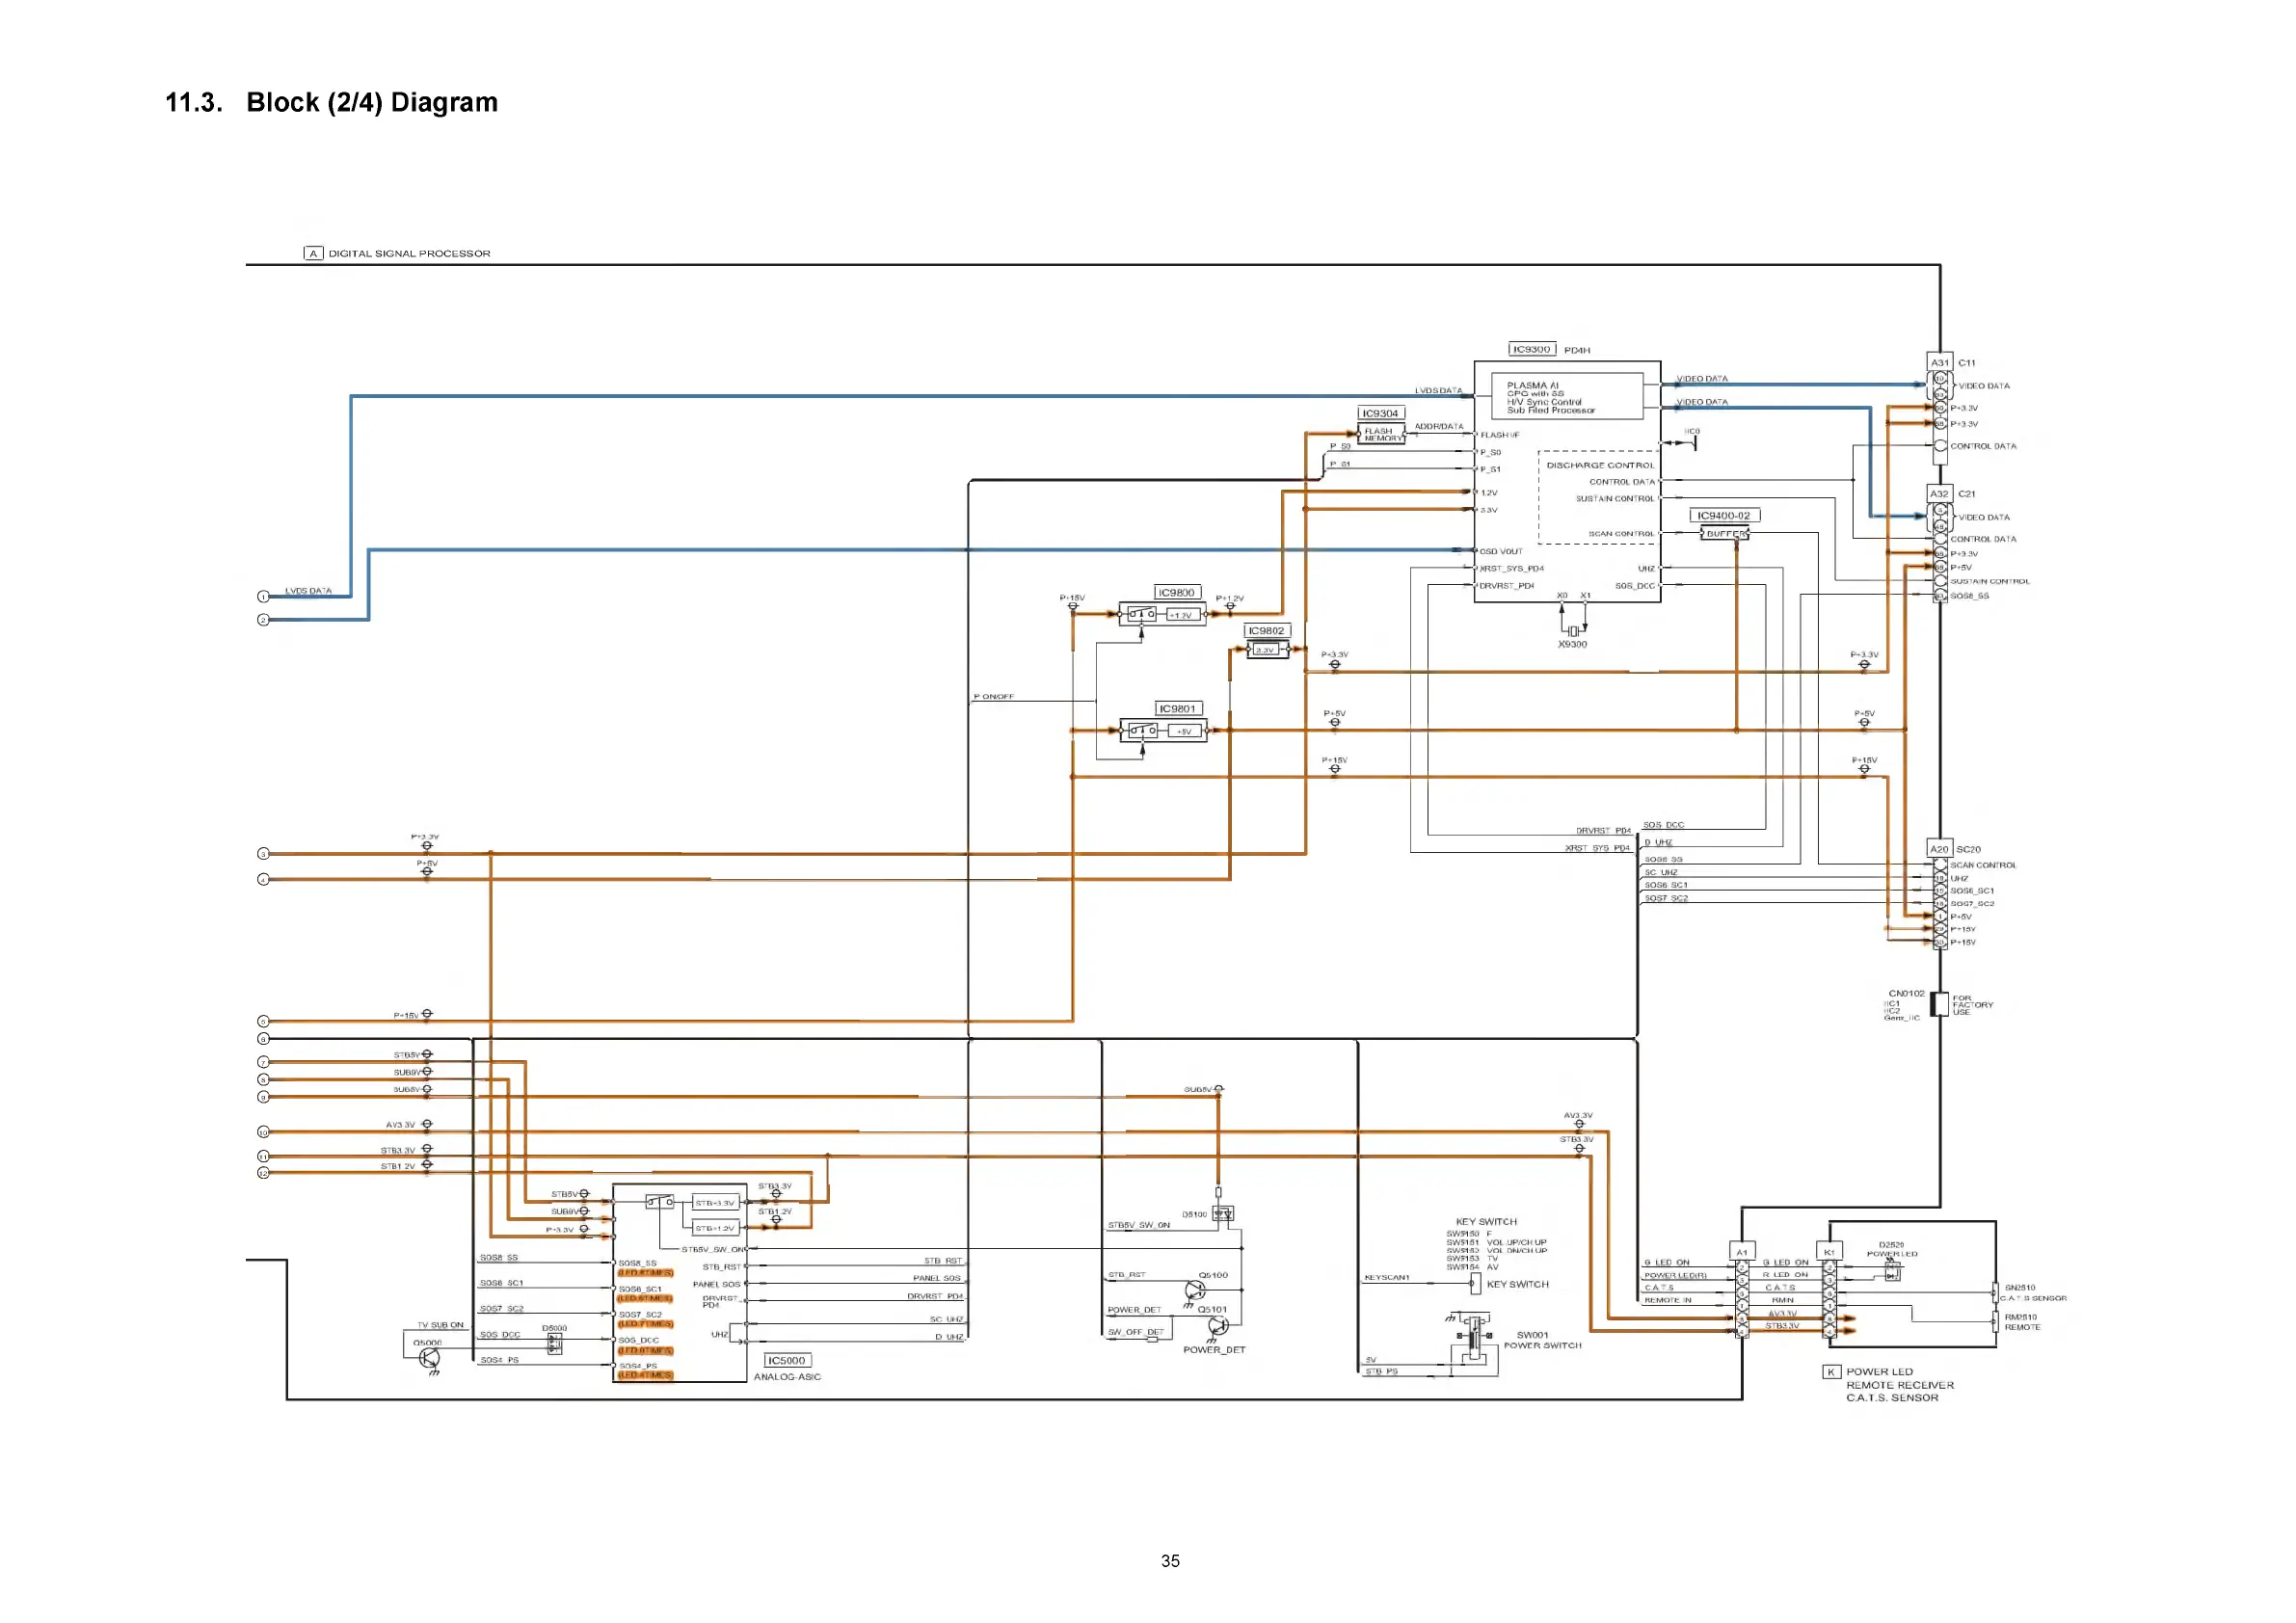Click the Q5100 transistor symbol
Viewport: 2296px width, 1623px height.
pyautogui.click(x=1194, y=1291)
